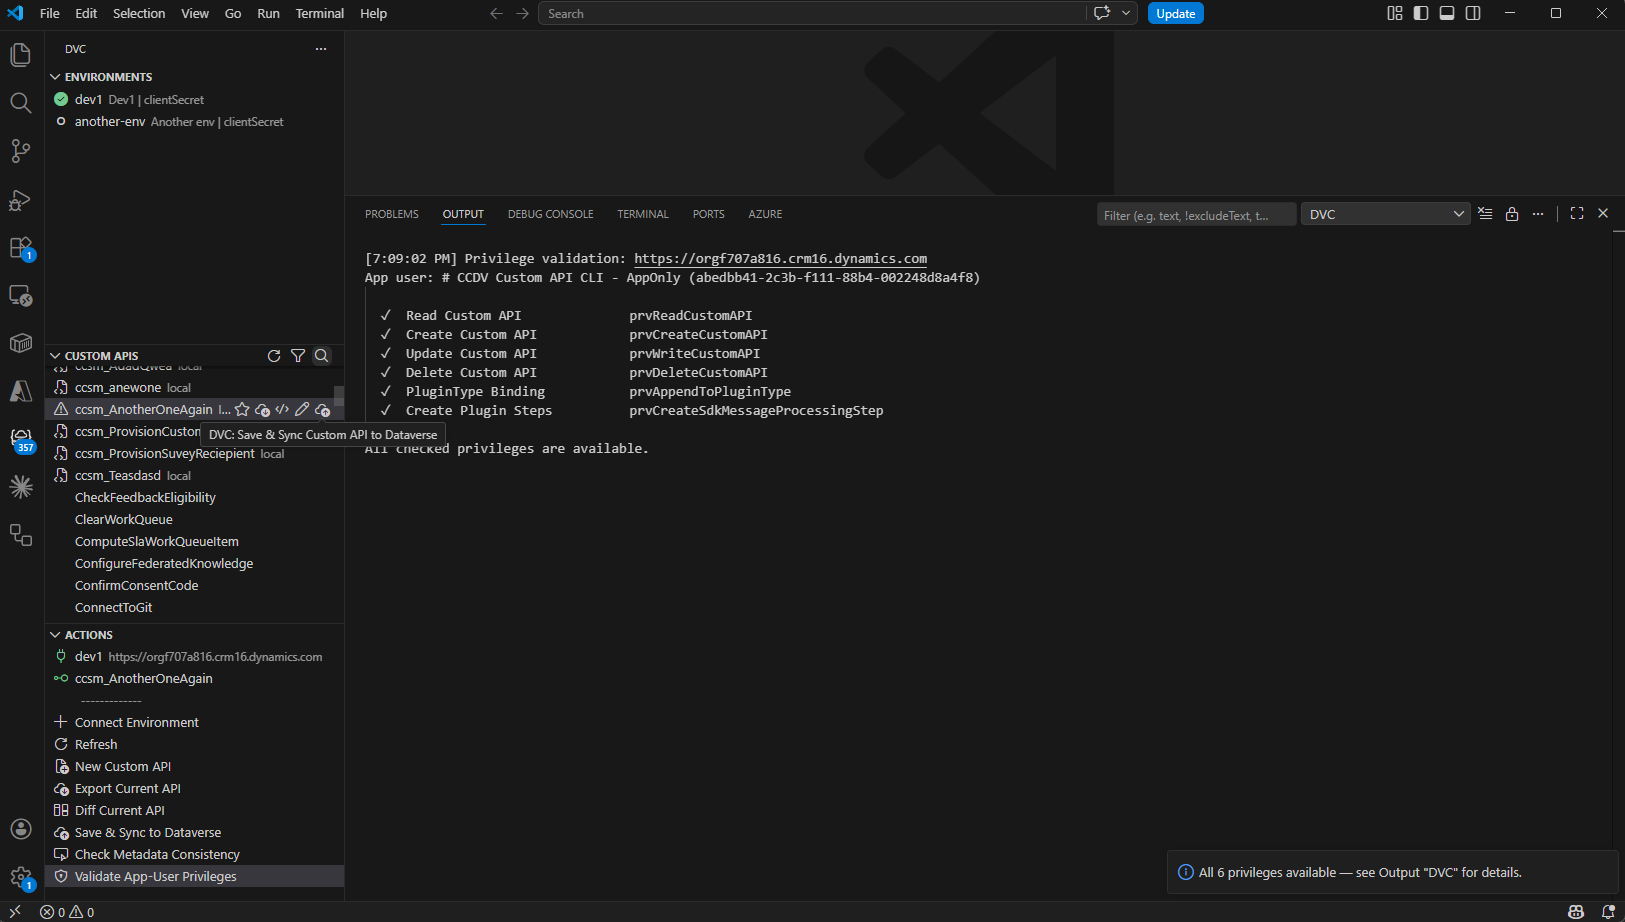Screen dimensions: 1625x922
Task: Refresh the Custom APIs list
Action: 274,356
